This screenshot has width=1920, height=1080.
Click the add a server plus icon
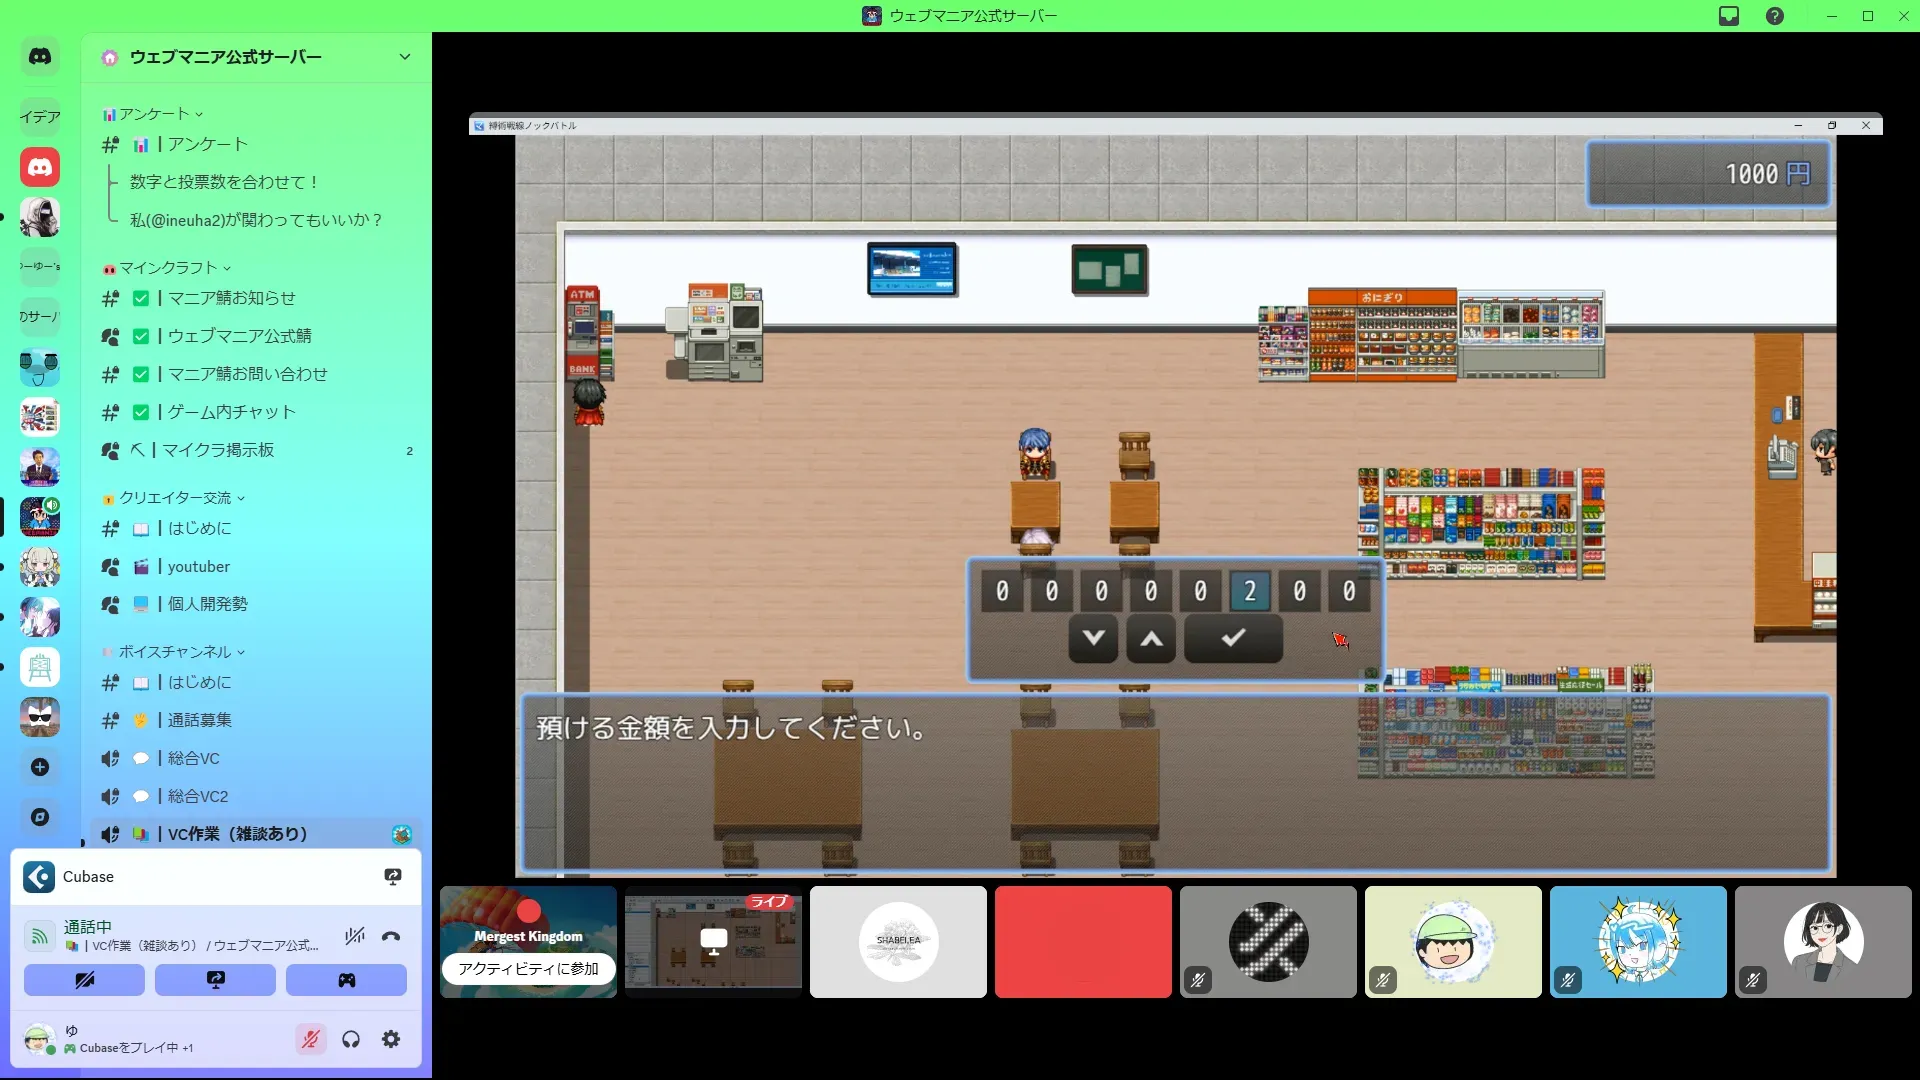point(40,767)
